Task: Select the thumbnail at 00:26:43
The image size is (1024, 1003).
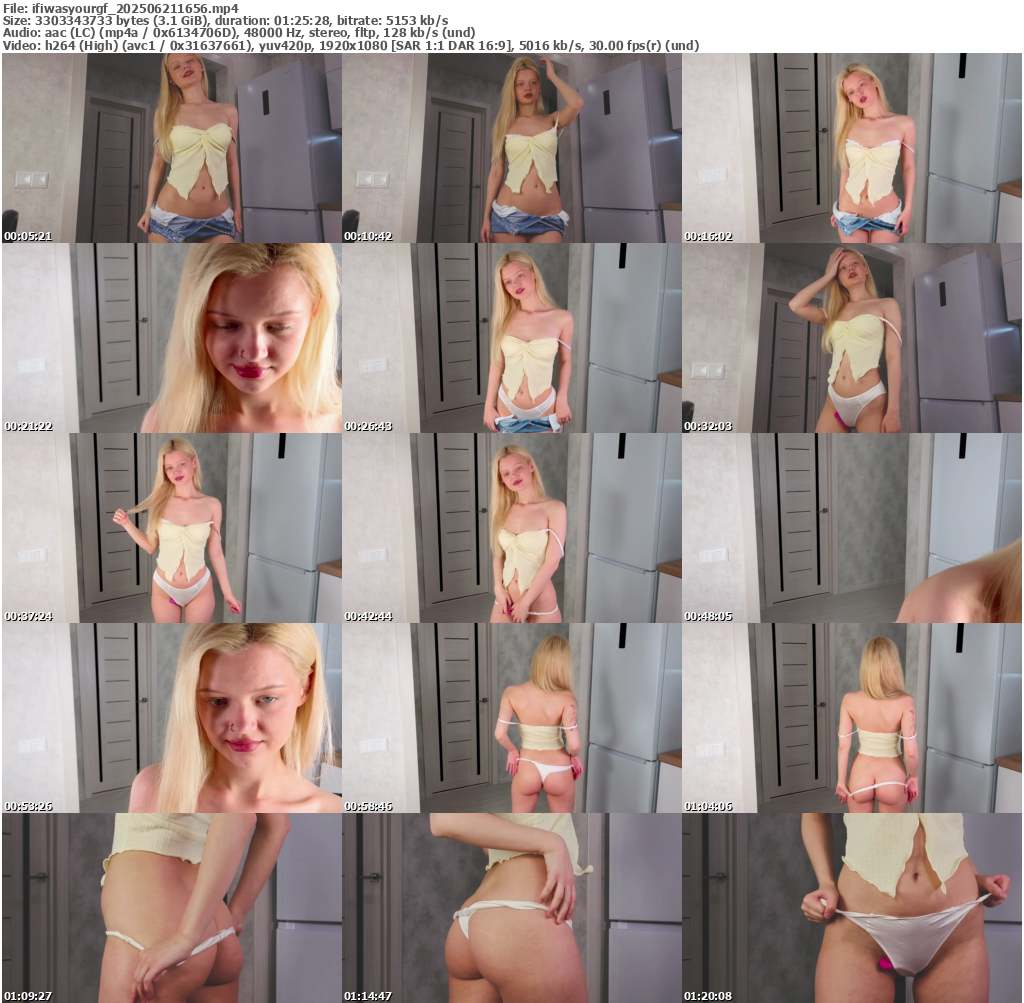Action: click(x=511, y=338)
